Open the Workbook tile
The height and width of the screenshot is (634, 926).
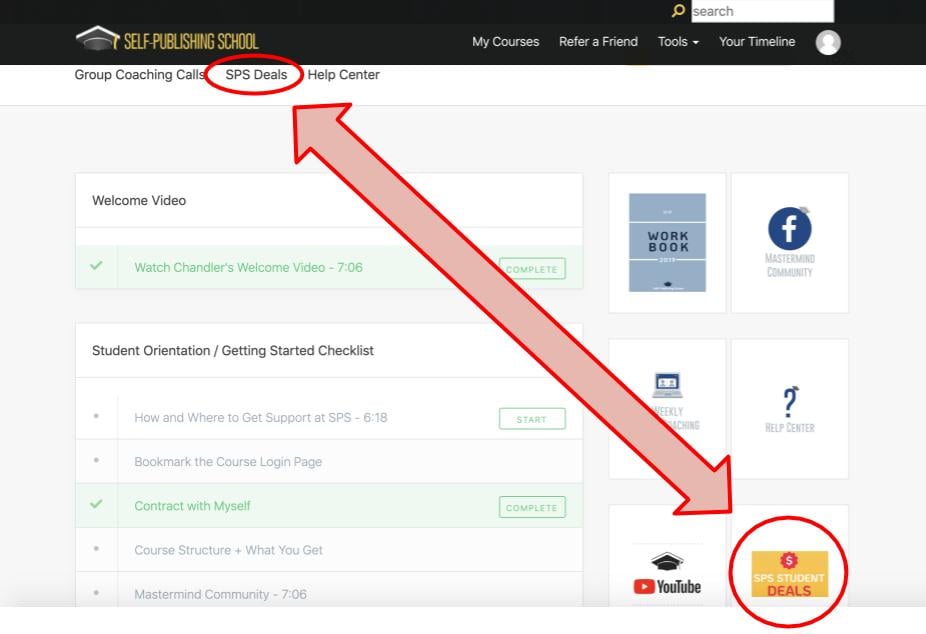point(667,243)
